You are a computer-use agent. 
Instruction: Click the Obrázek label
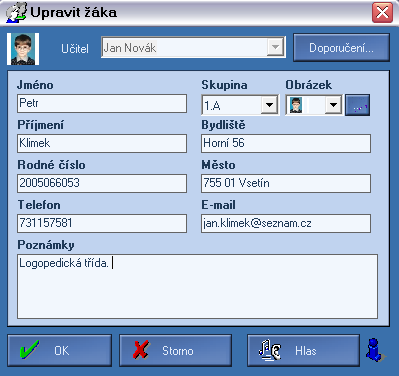(309, 85)
